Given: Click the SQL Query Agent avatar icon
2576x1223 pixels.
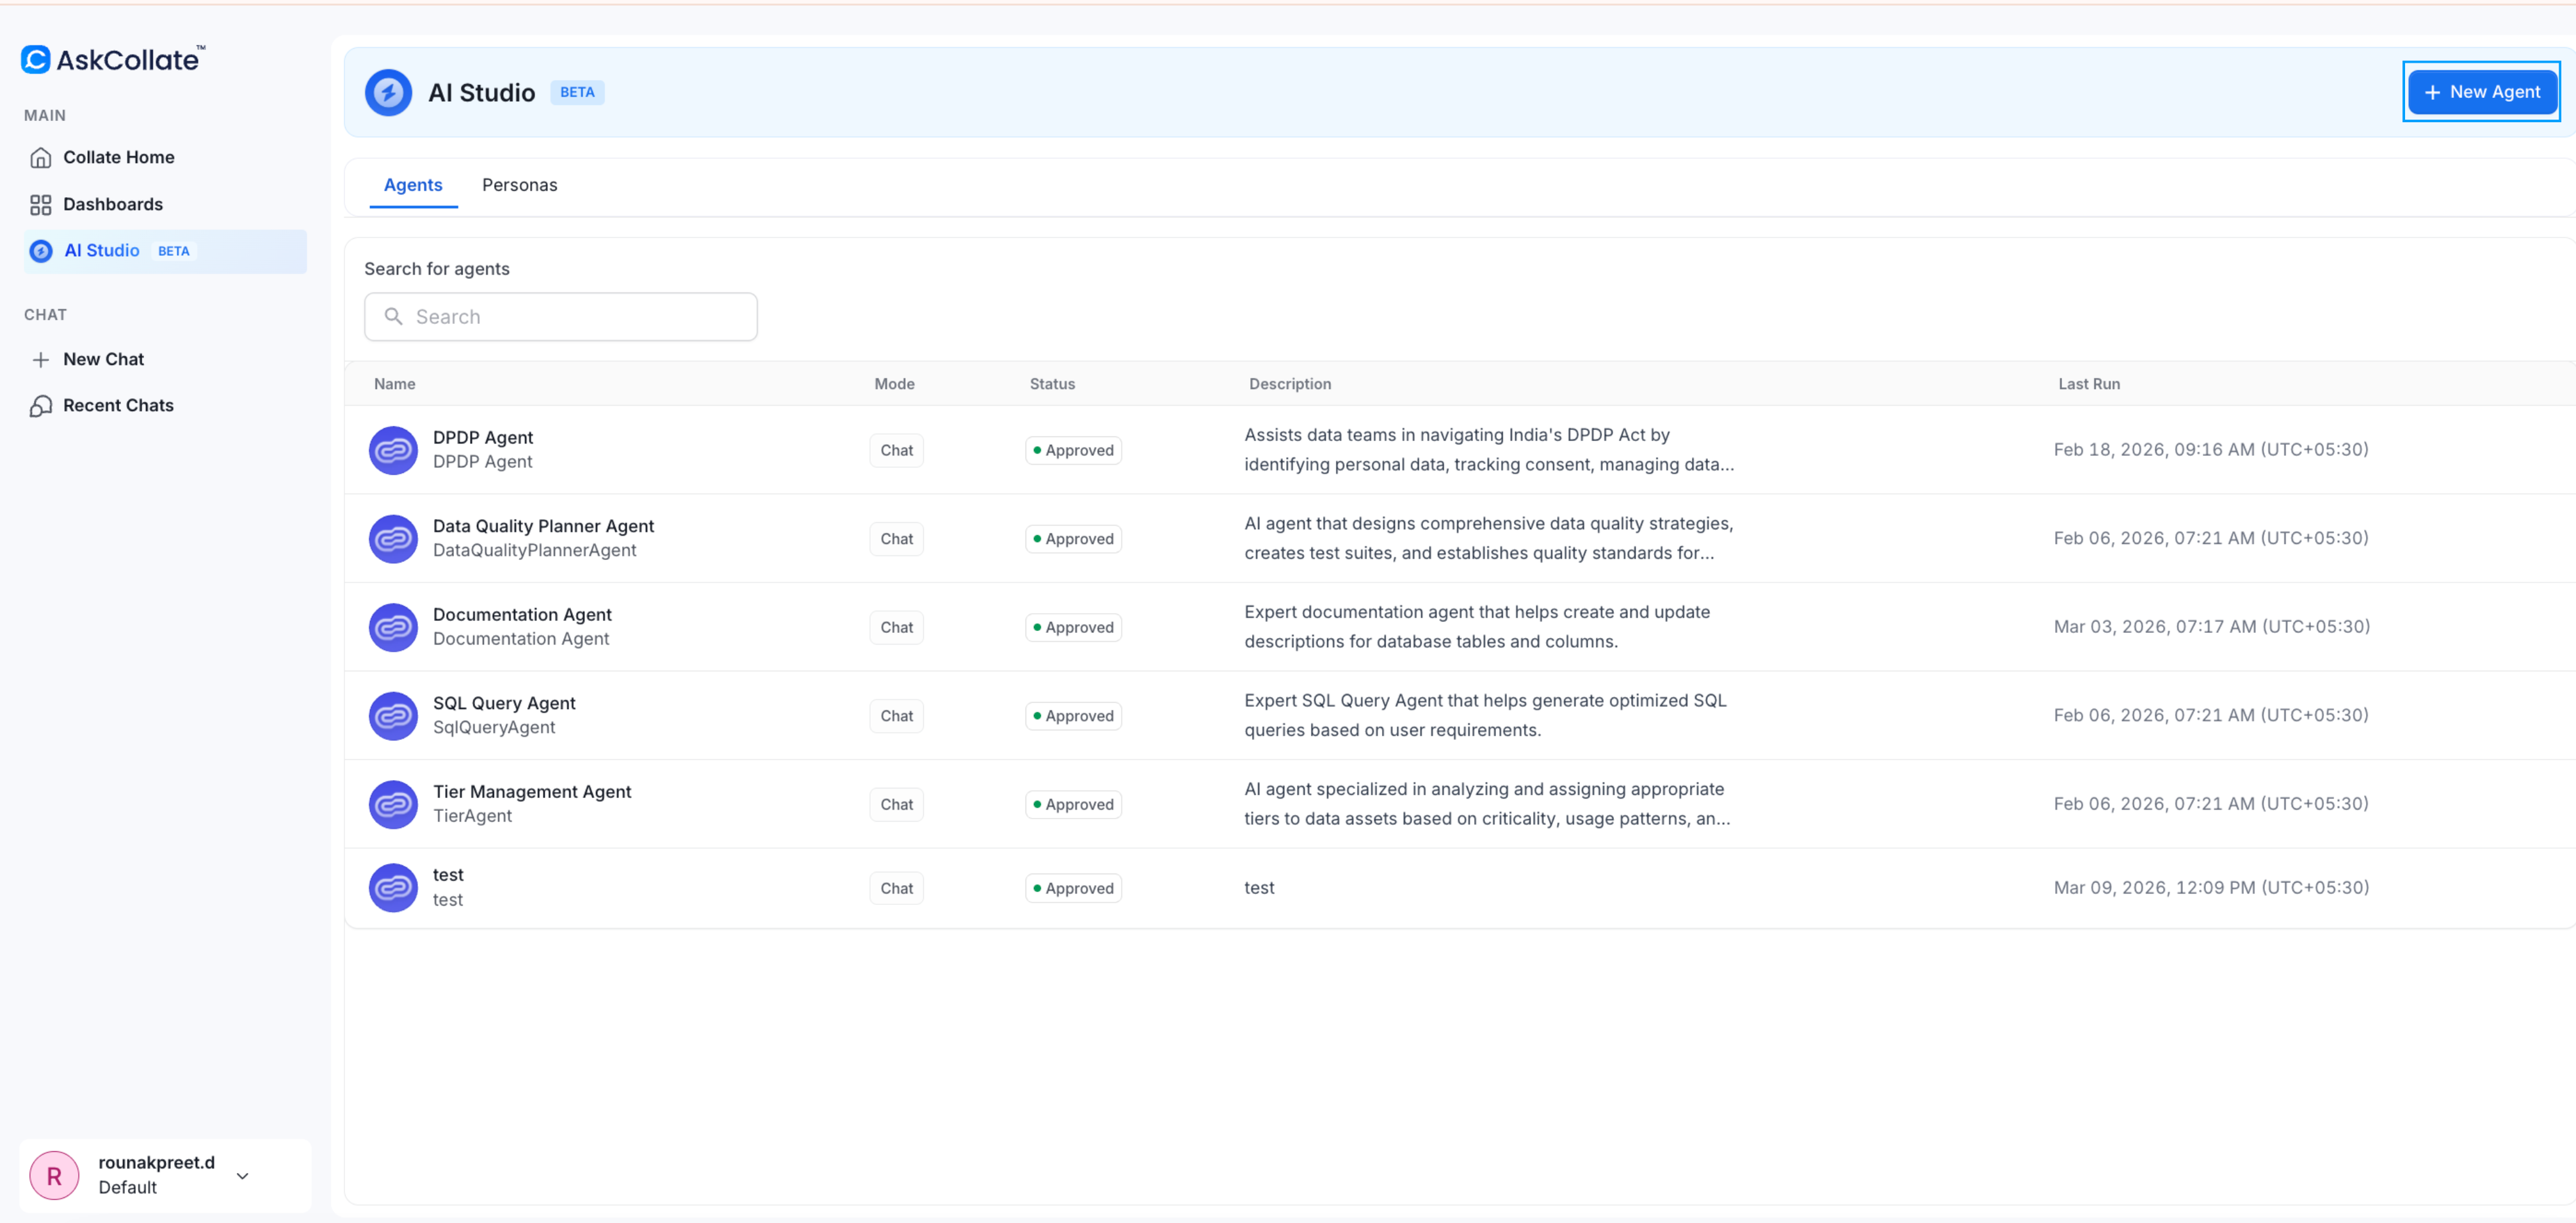Looking at the screenshot, I should [393, 716].
